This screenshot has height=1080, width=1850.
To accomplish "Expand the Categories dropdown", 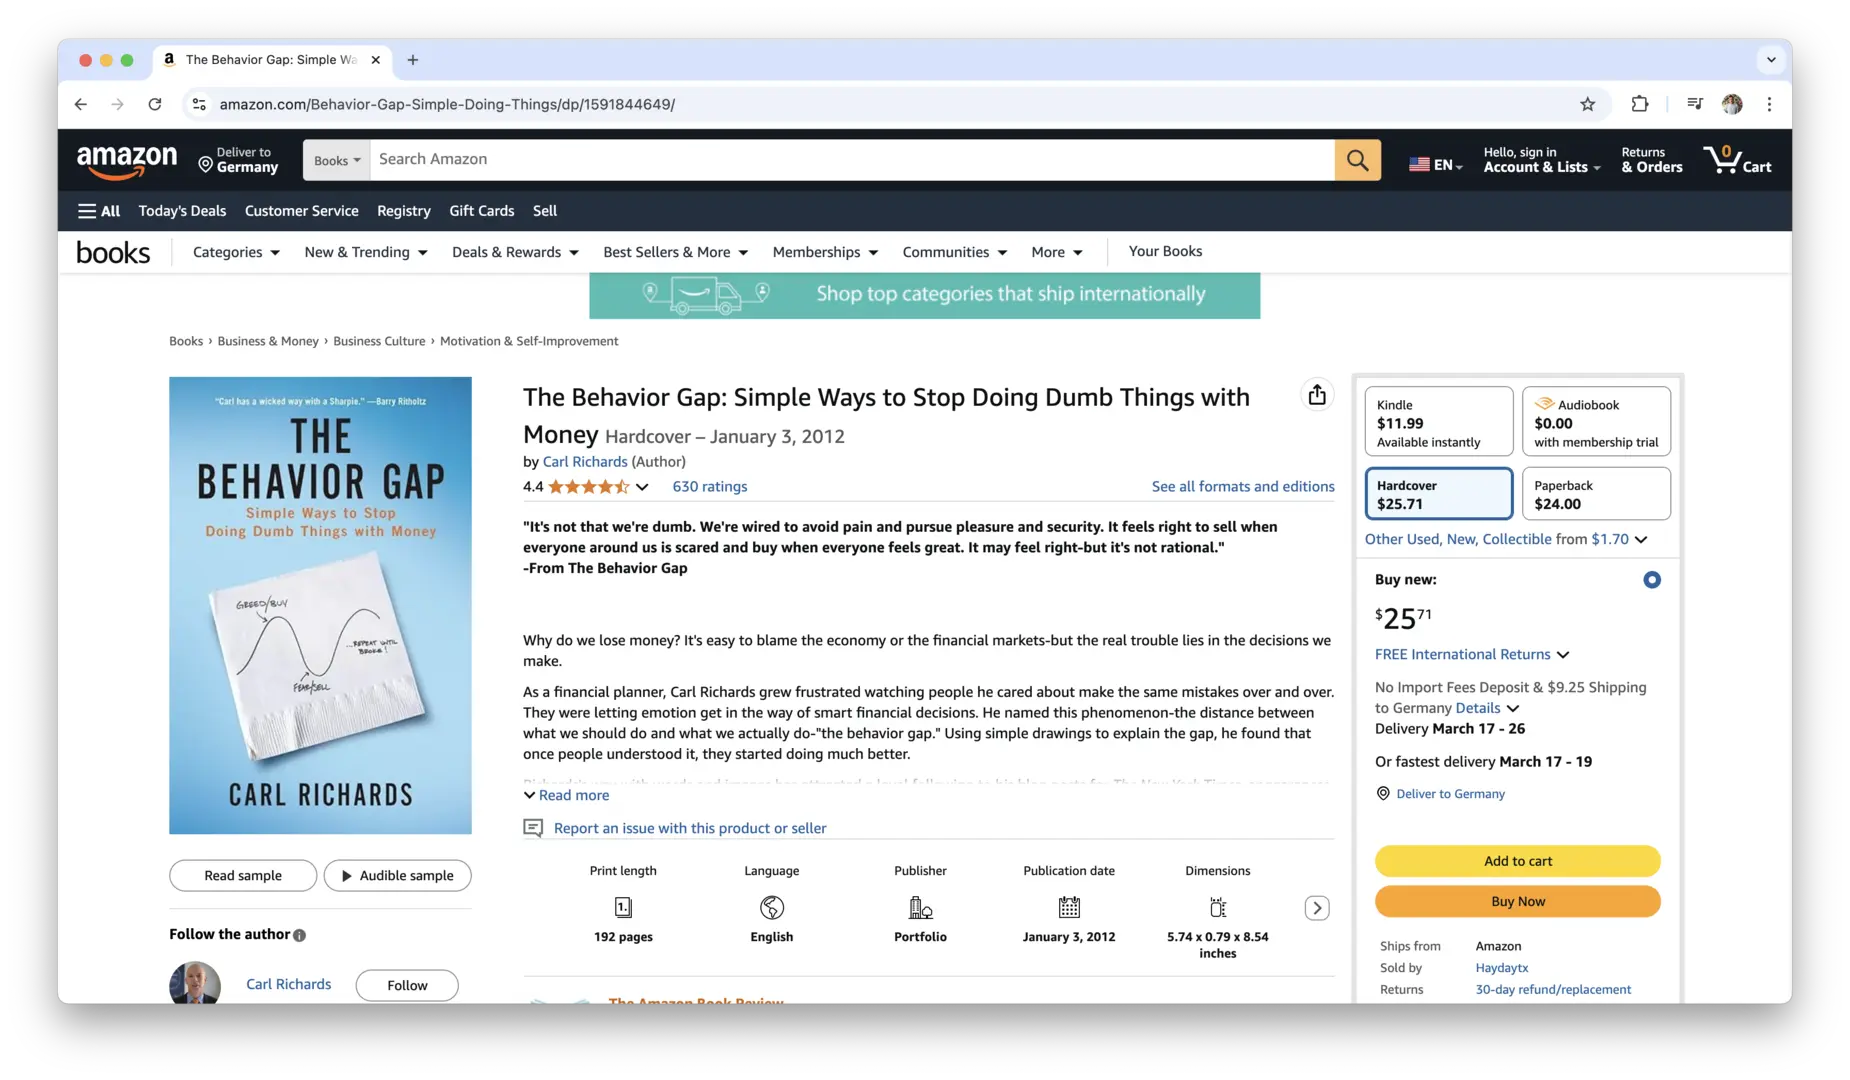I will pos(236,252).
